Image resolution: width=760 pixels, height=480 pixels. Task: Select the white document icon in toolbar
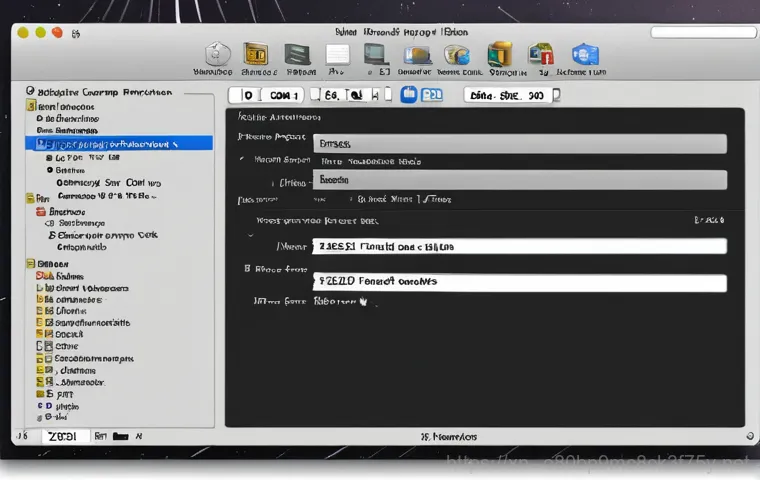[338, 55]
